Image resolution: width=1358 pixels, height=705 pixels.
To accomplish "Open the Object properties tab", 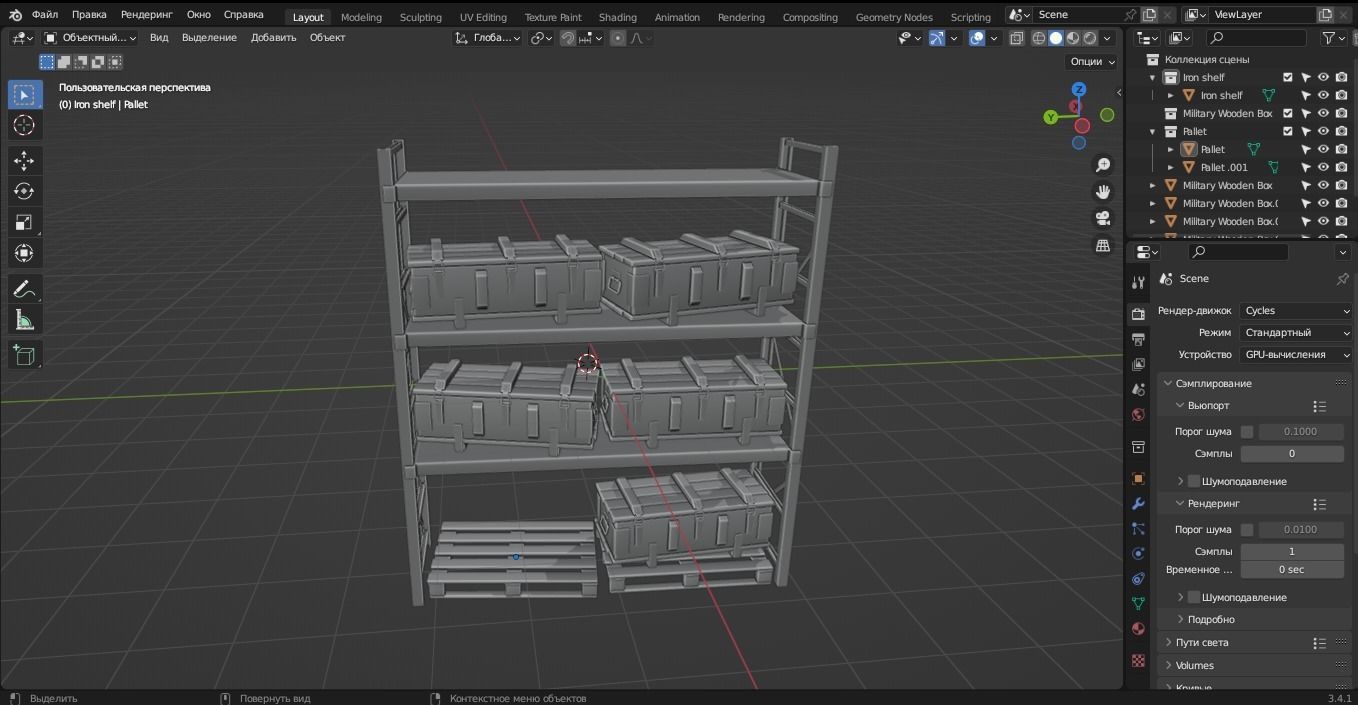I will pyautogui.click(x=1138, y=479).
